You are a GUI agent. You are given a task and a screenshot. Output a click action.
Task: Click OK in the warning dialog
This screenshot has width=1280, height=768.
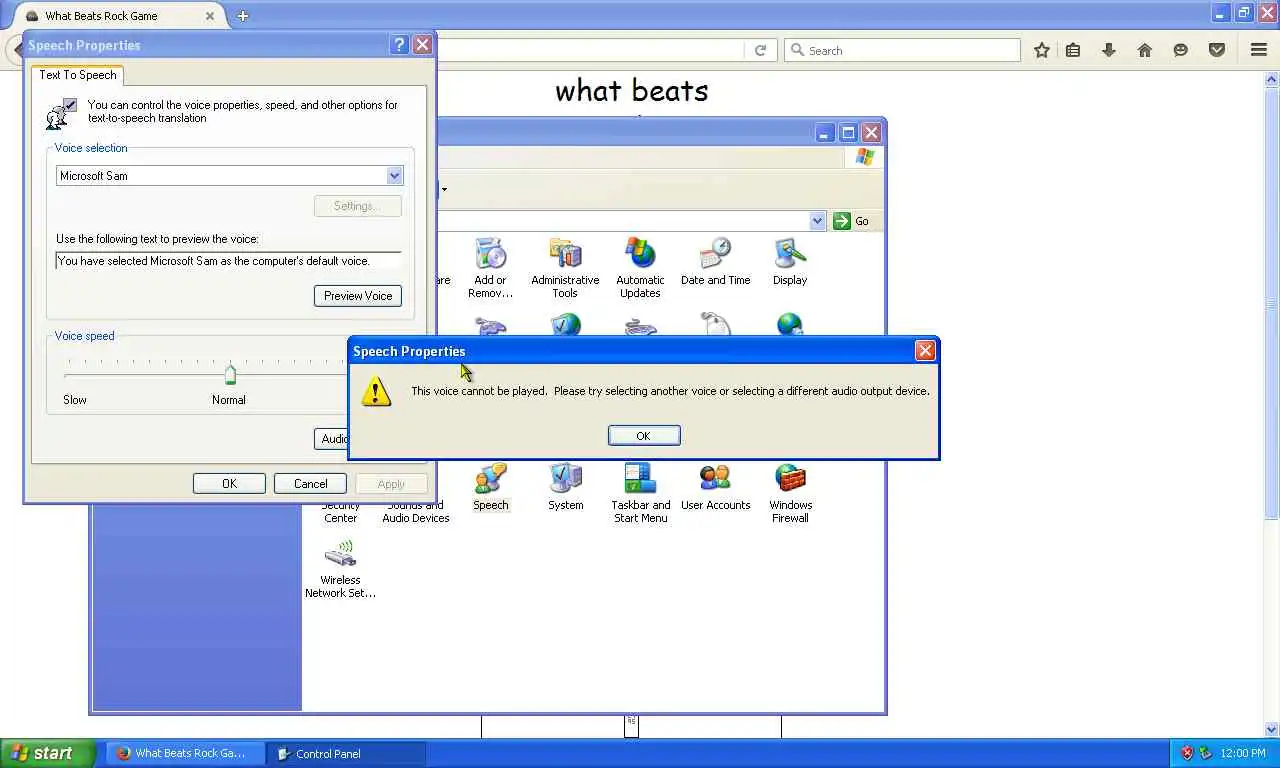[x=644, y=435]
